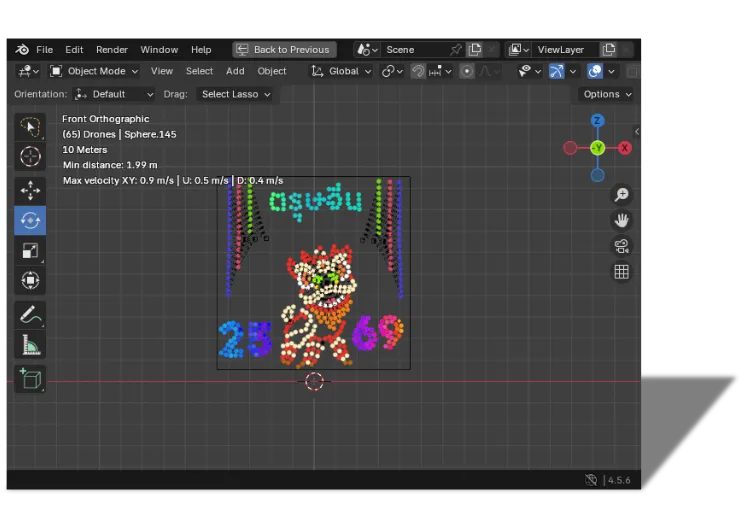The width and height of the screenshot is (743, 528).
Task: Click the 'Min distance: 1.99 m' text
Action: click(110, 165)
